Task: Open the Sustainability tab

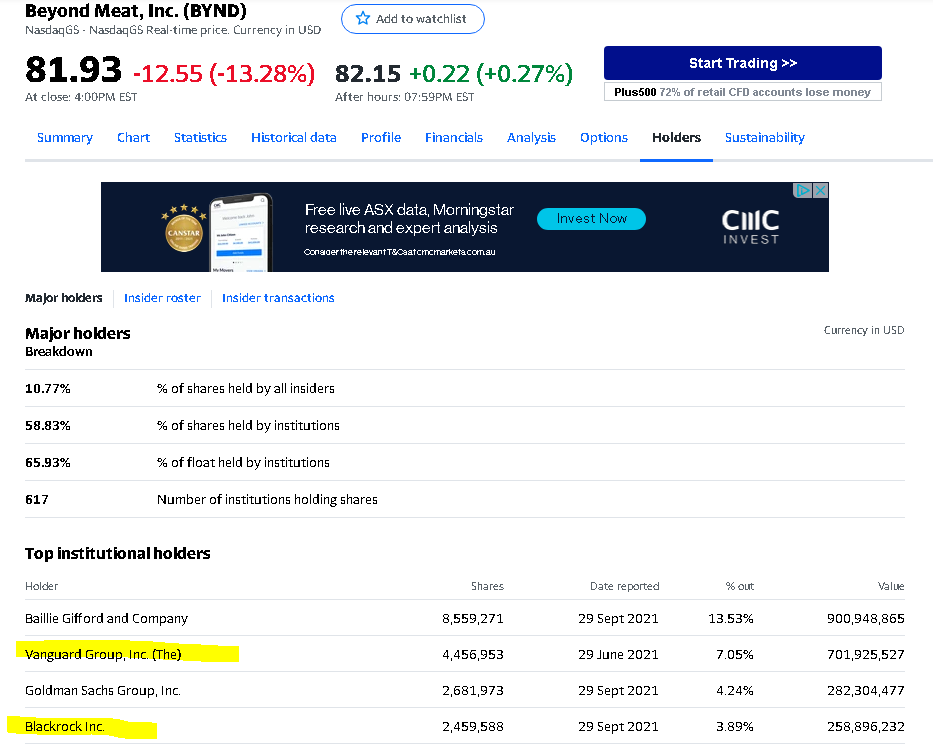Action: (765, 137)
